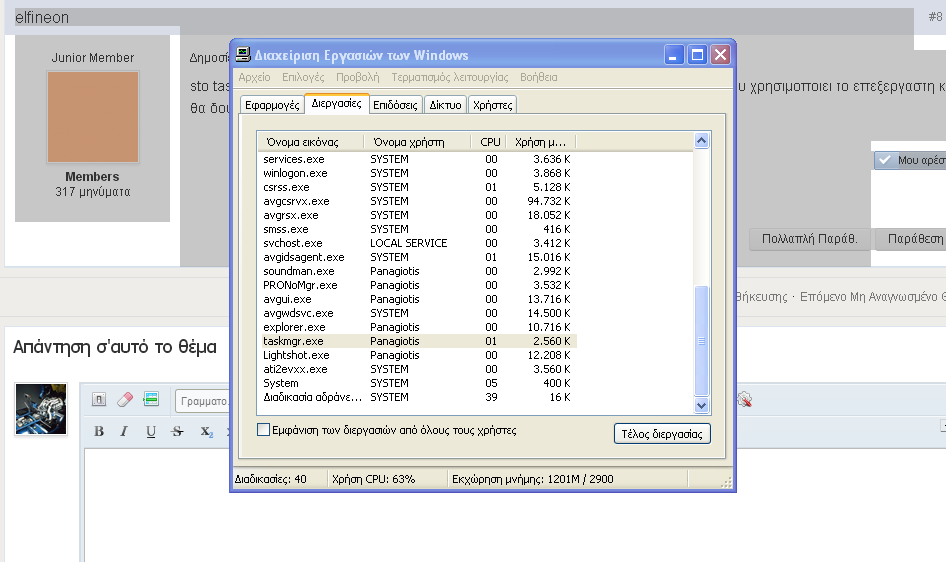The image size is (946, 562).
Task: Open the Τερματισμός λειτουργίας menu
Action: [449, 77]
